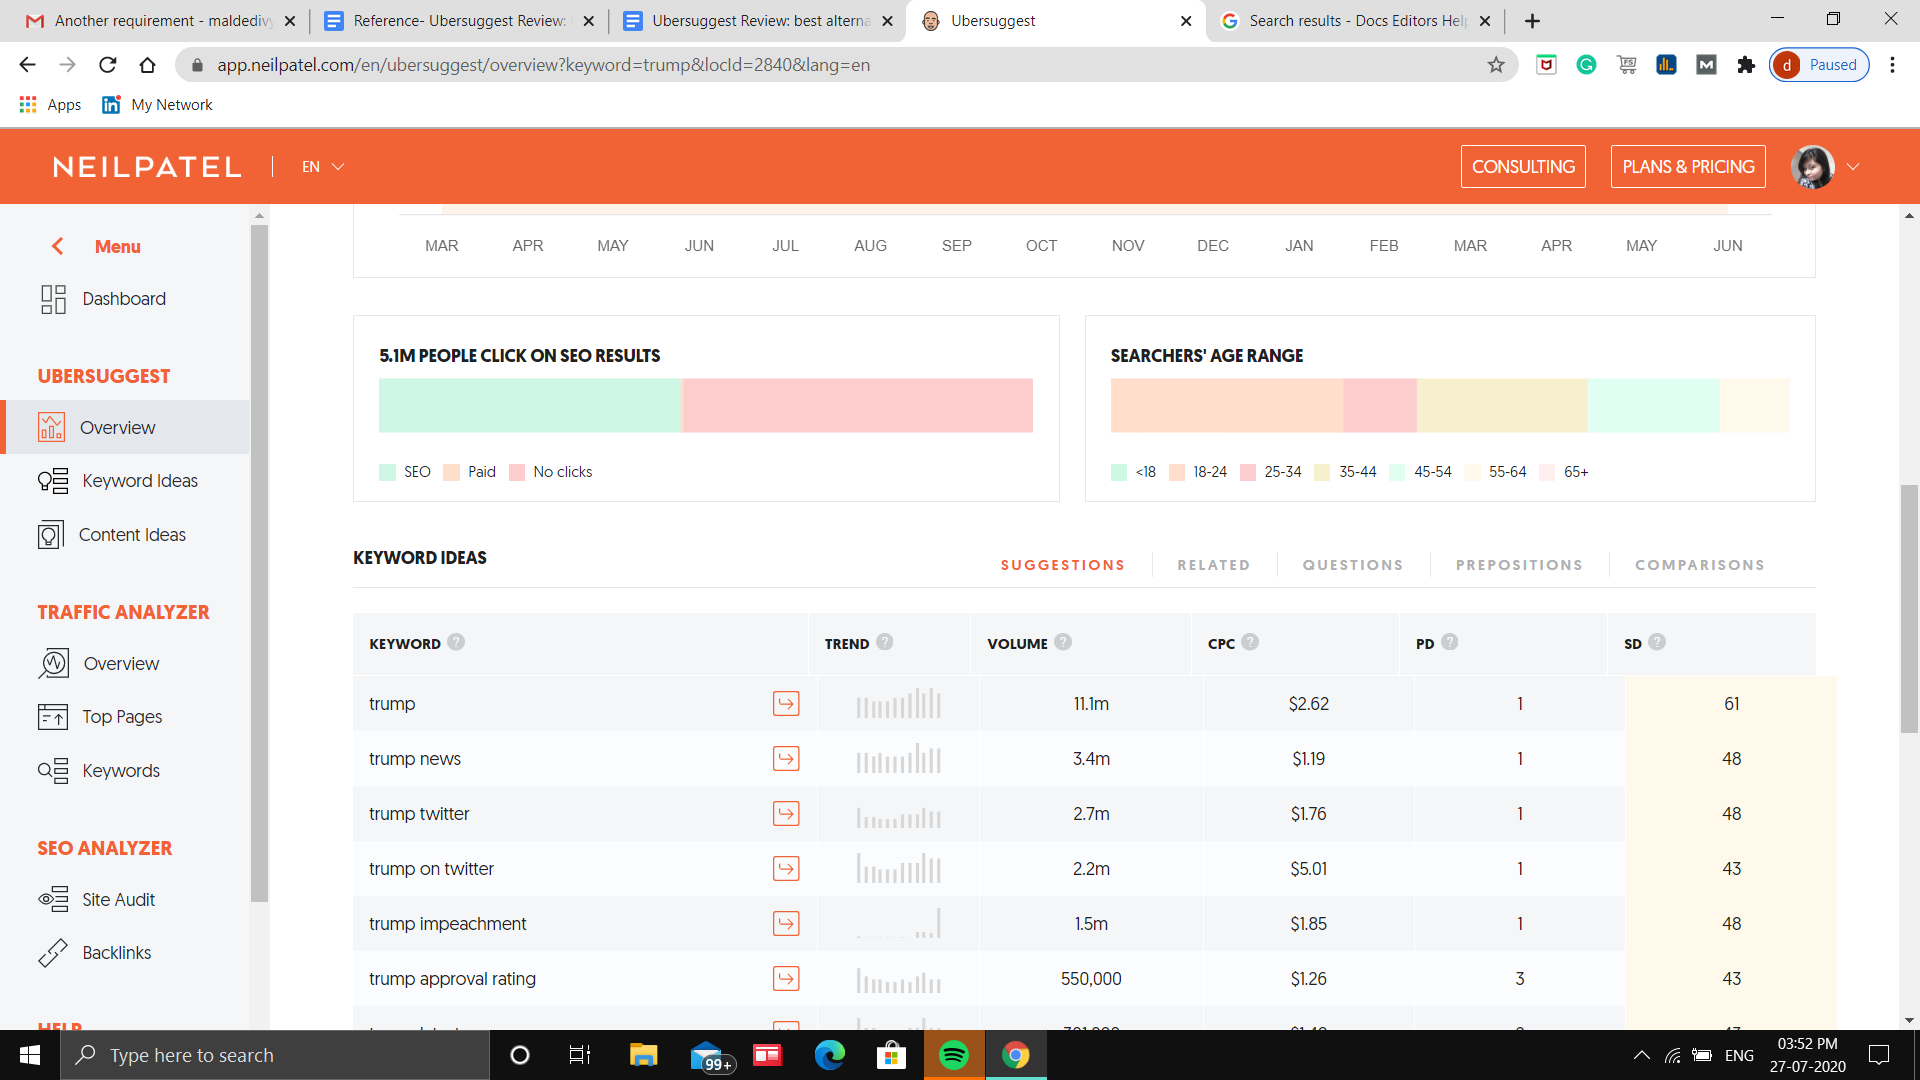Open Chrome extensions puzzle icon
This screenshot has width=1920, height=1080.
[x=1746, y=65]
